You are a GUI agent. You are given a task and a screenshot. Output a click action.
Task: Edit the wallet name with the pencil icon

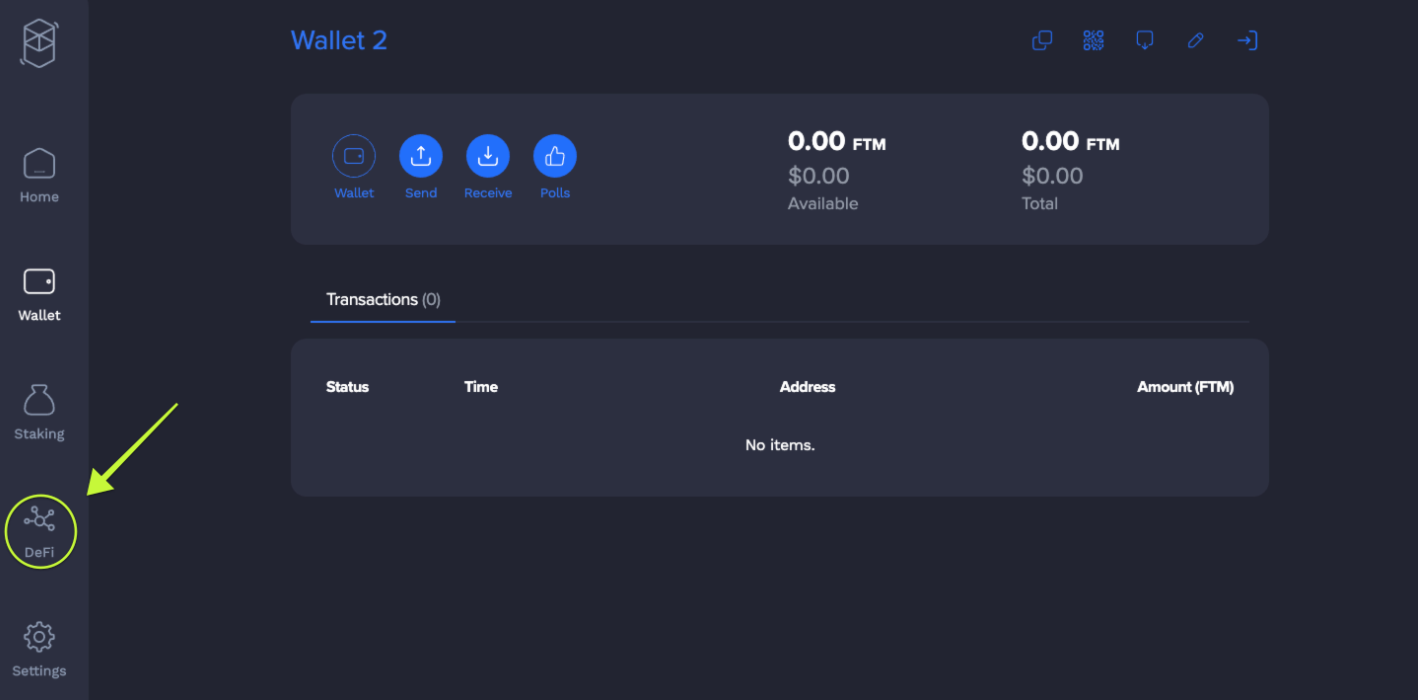[1195, 41]
